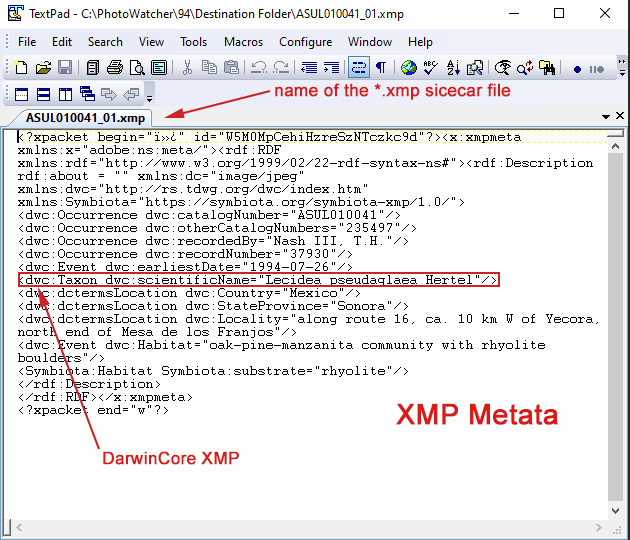
Task: Copy selection with the Copy icon
Action: (x=209, y=68)
